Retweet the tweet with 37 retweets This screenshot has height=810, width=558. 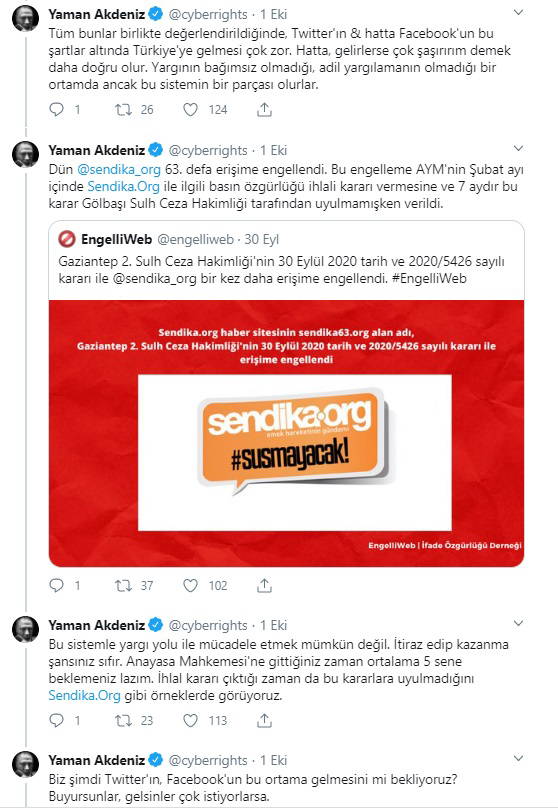(123, 585)
